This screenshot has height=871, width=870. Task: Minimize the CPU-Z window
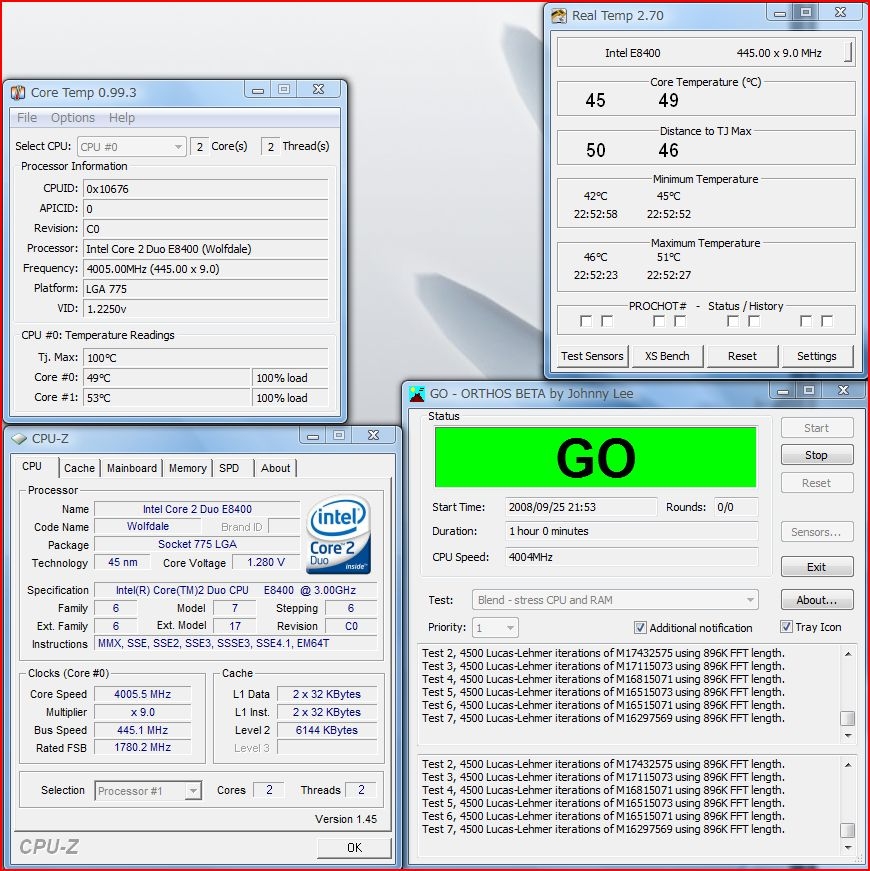tap(313, 436)
